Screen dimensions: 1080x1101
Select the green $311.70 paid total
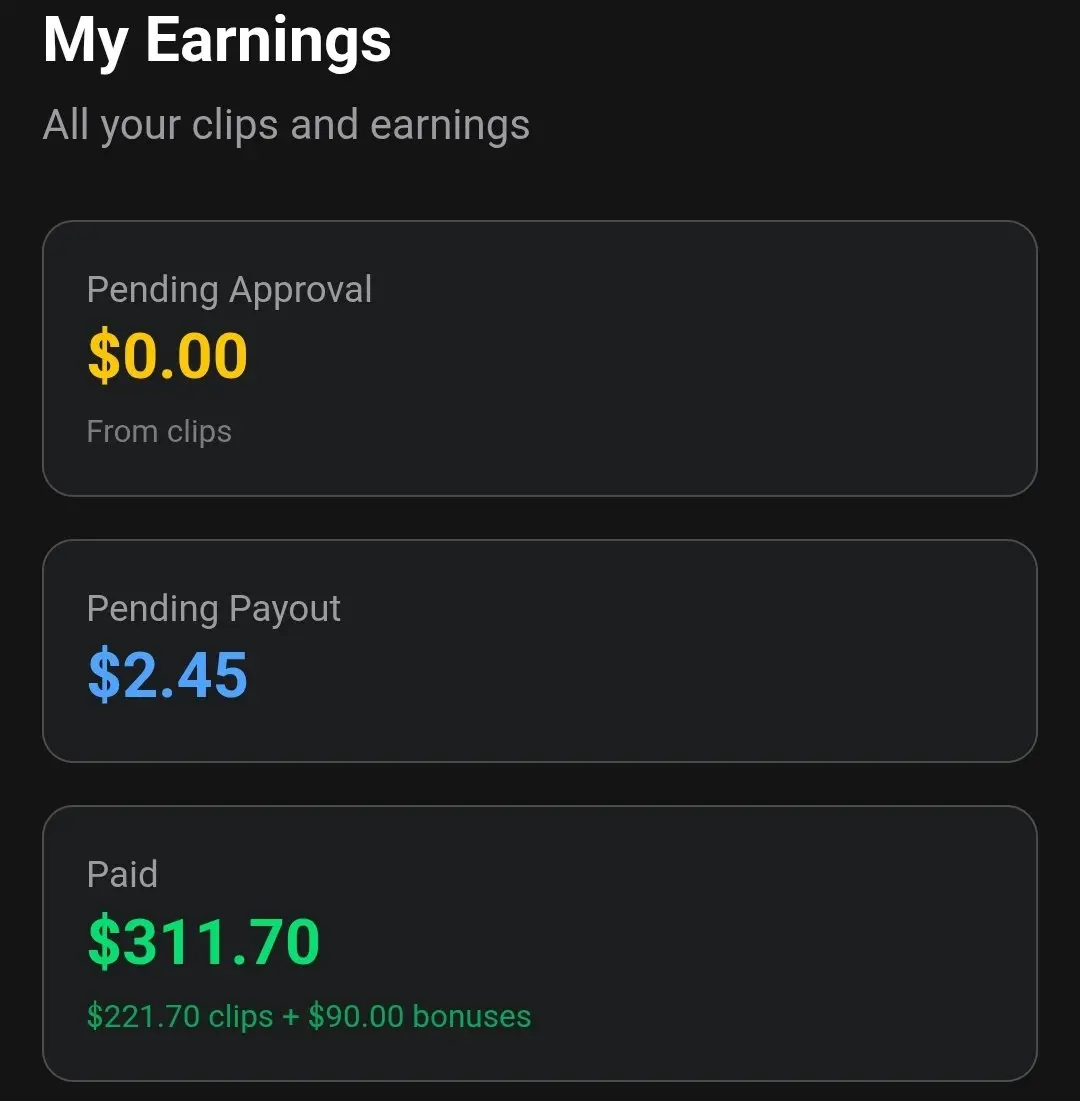[203, 942]
